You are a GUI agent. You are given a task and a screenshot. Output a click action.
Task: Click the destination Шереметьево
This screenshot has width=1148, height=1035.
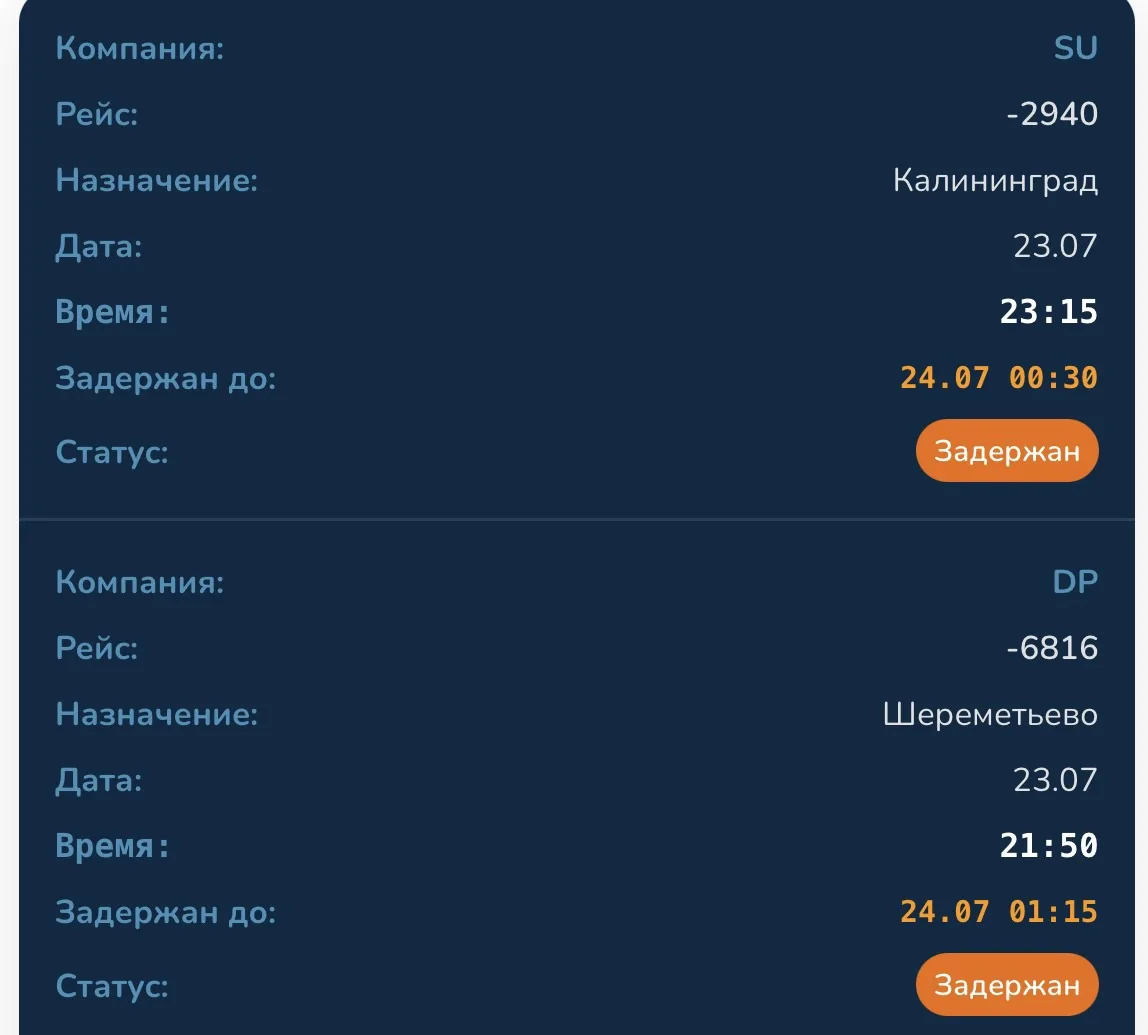(x=990, y=714)
